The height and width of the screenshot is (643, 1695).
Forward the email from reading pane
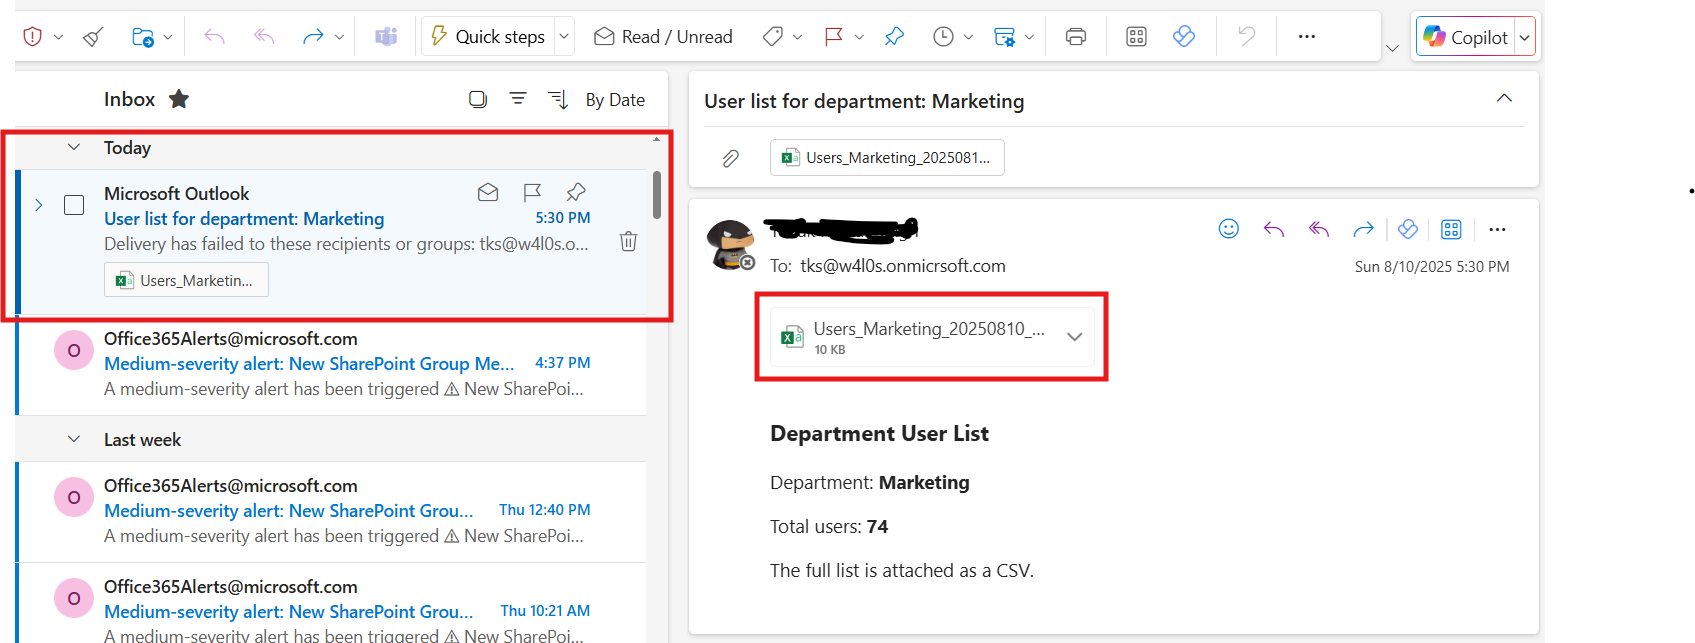[x=1363, y=229]
